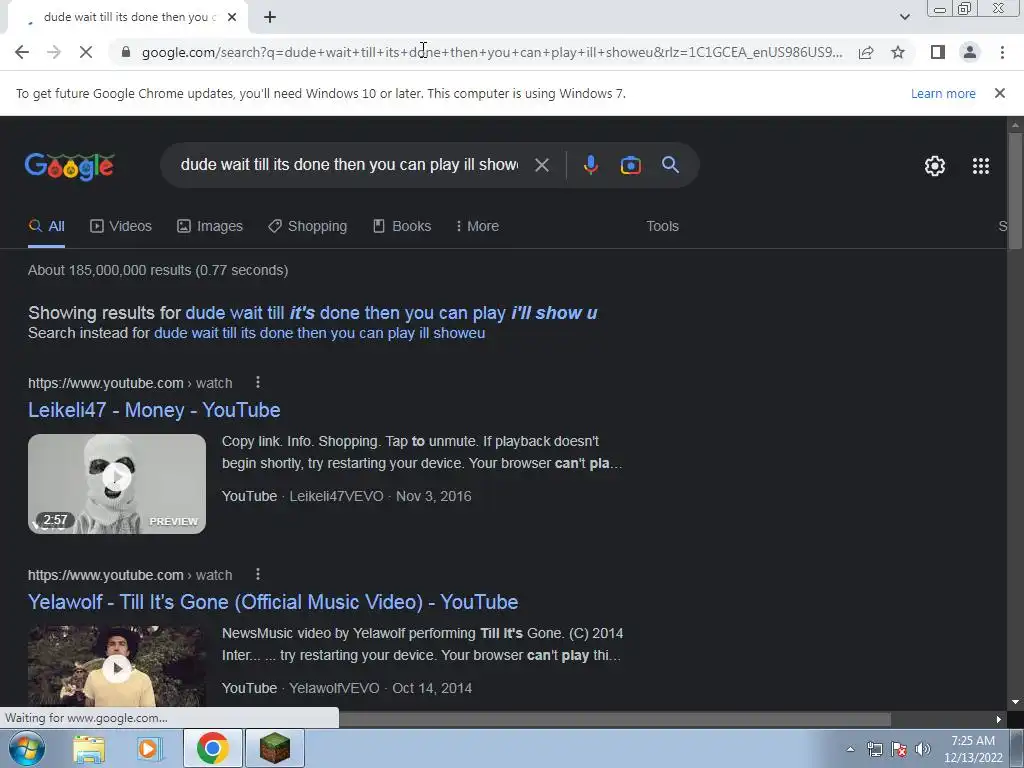Click the "Leikeli47VEVO" channel text
This screenshot has width=1024, height=768.
point(336,496)
